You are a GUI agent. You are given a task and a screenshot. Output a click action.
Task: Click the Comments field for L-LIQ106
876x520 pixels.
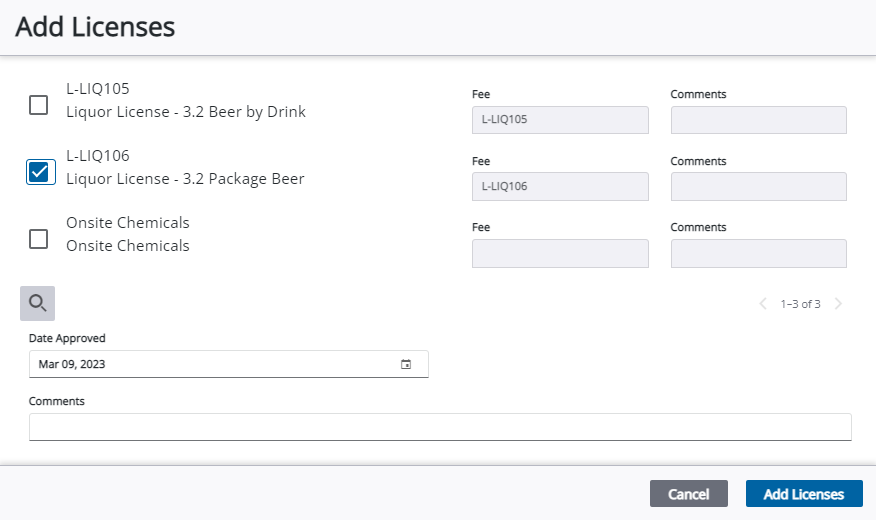coord(759,187)
